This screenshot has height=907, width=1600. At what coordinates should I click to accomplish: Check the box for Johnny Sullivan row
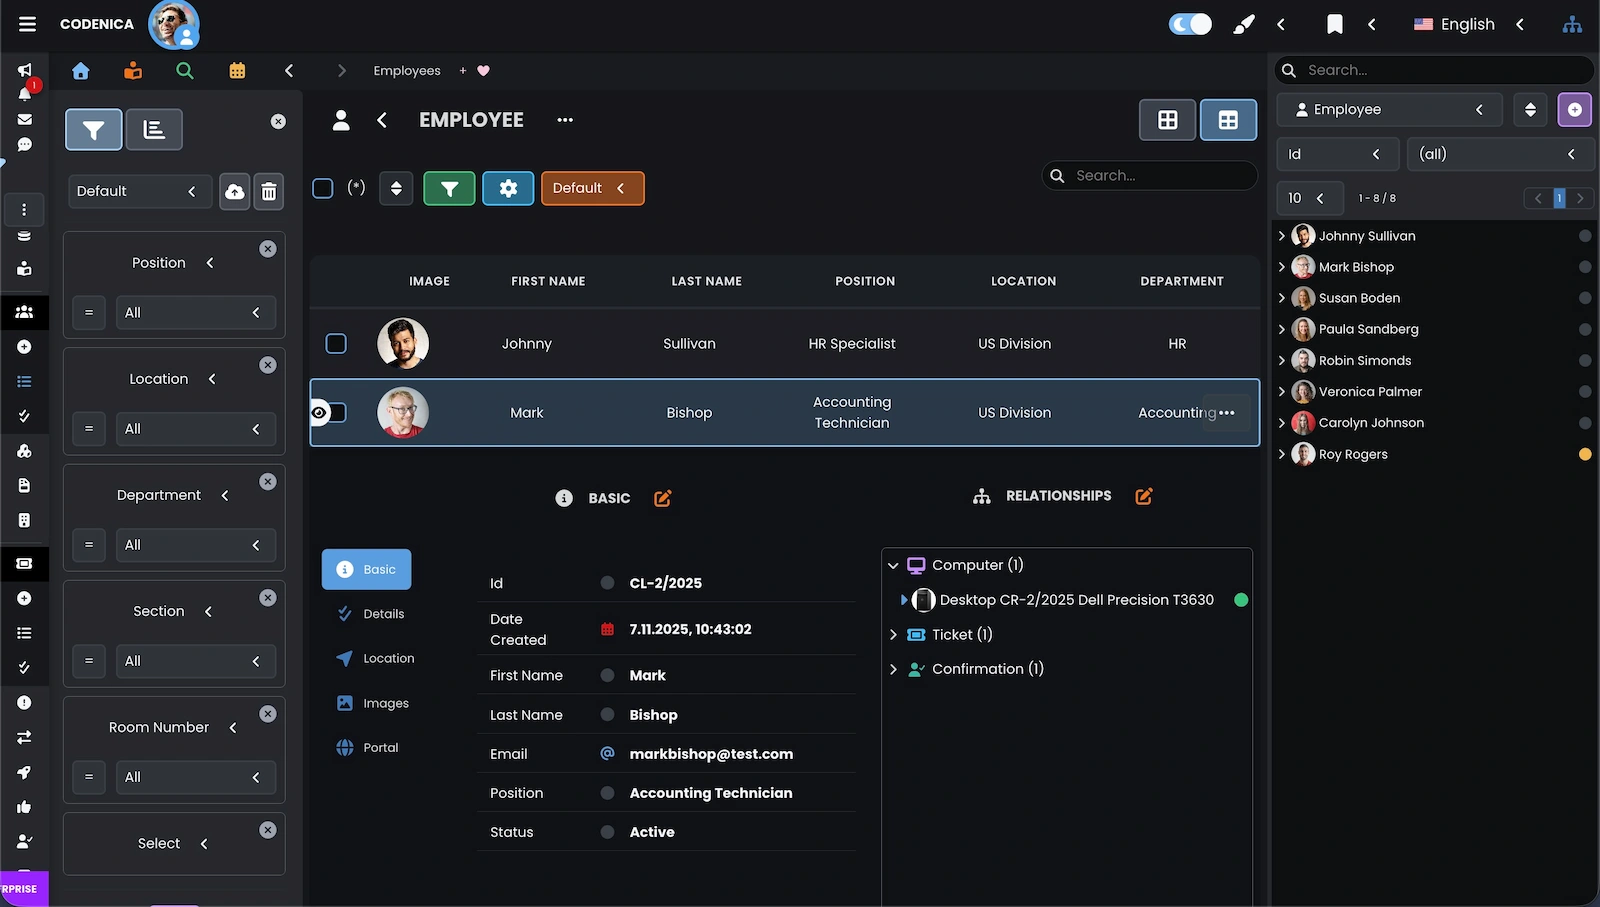[x=336, y=344]
